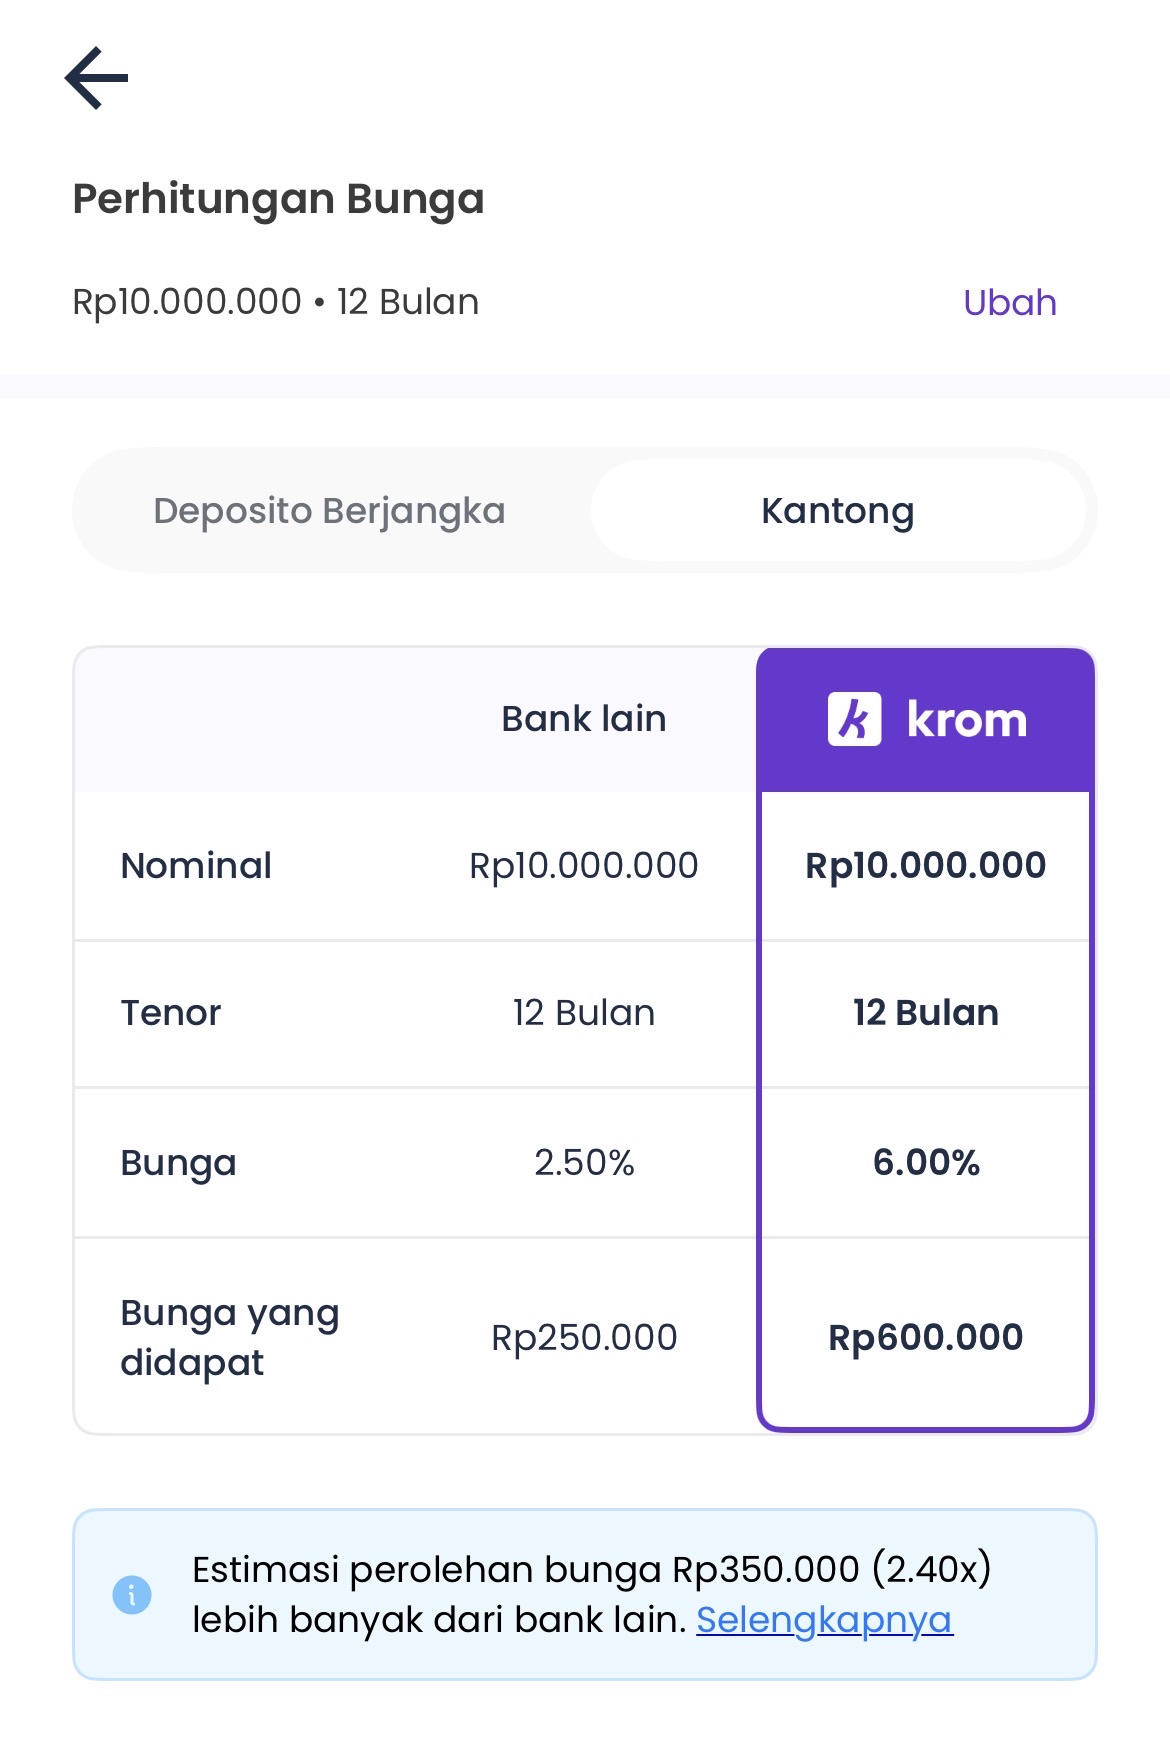Screen dimensions: 1170x1764
Task: Click the Nominal row label
Action: pyautogui.click(x=196, y=866)
